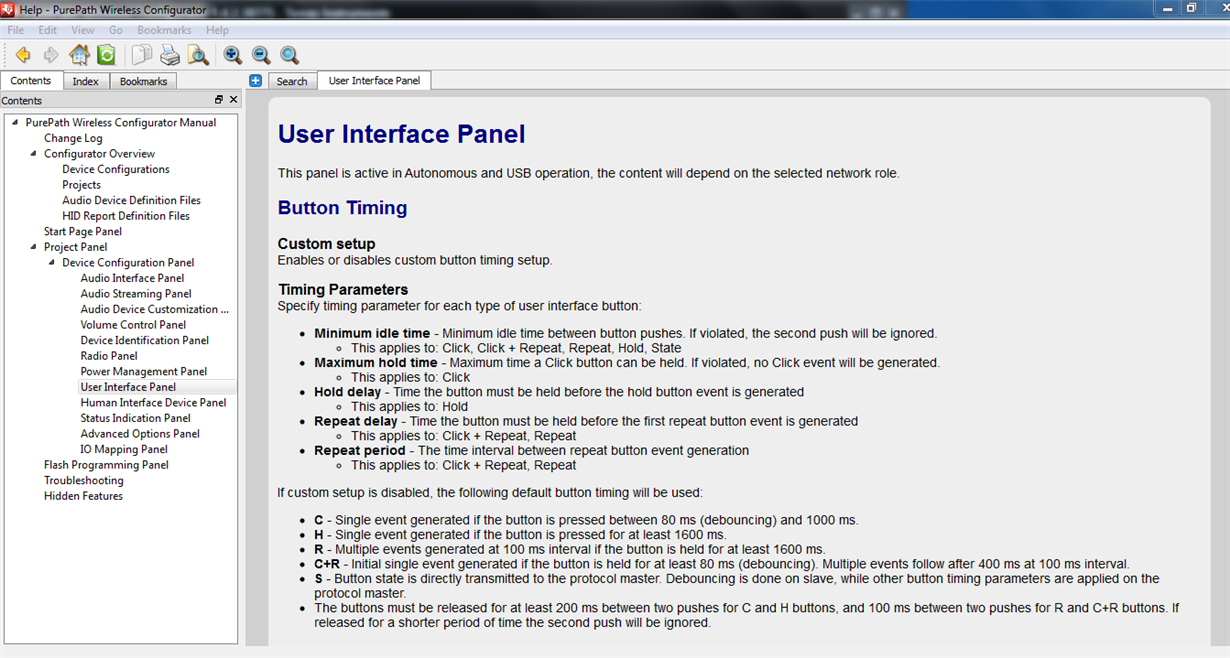The height and width of the screenshot is (658, 1230).
Task: Open the Audio Interface Panel topic
Action: pos(132,278)
